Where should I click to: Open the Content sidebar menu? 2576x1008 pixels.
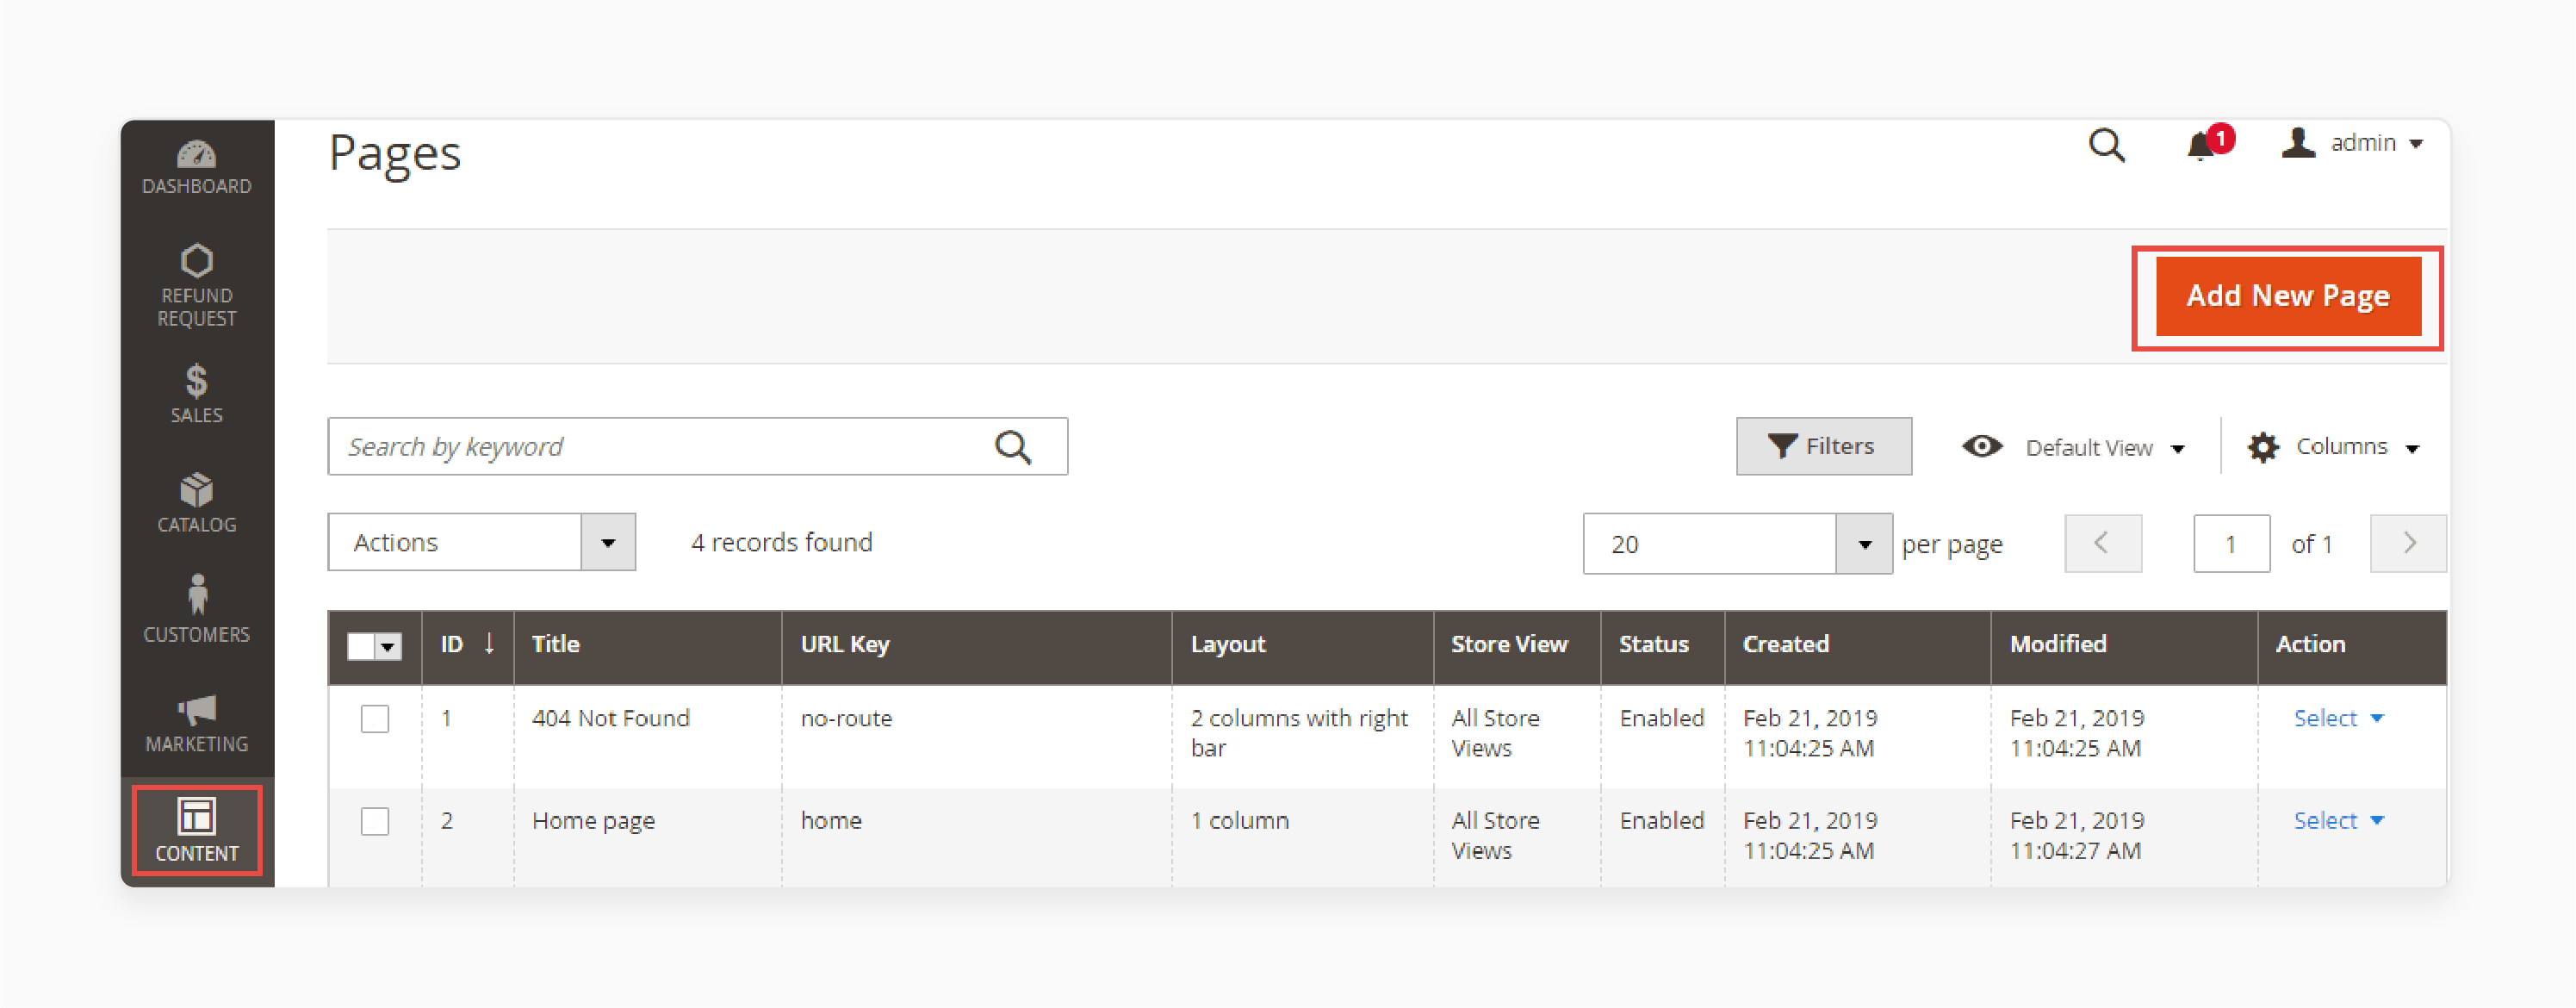(197, 830)
